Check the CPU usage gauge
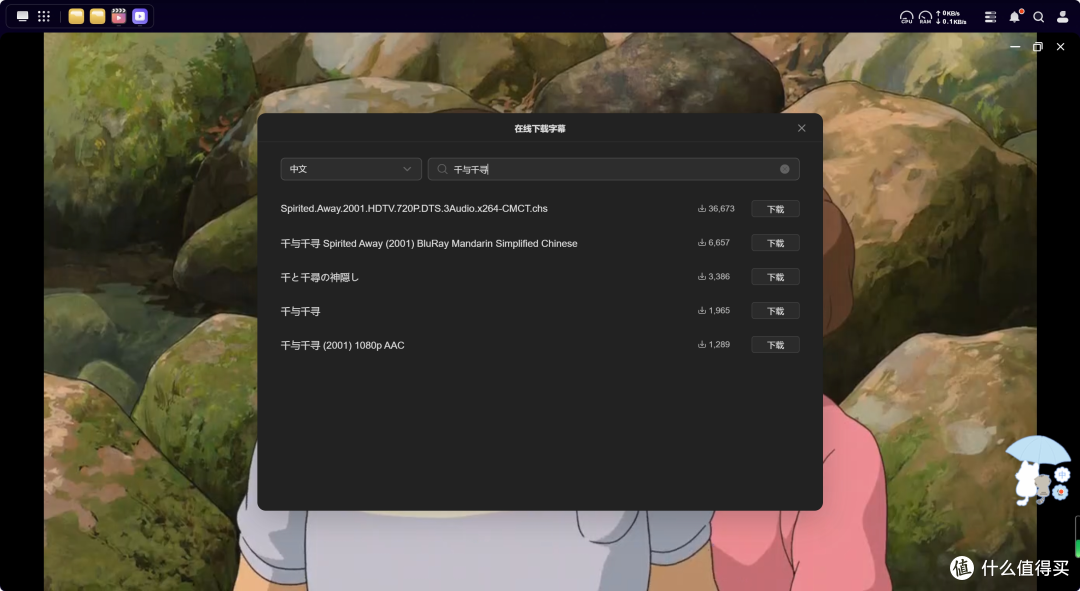This screenshot has height=591, width=1080. tap(906, 17)
